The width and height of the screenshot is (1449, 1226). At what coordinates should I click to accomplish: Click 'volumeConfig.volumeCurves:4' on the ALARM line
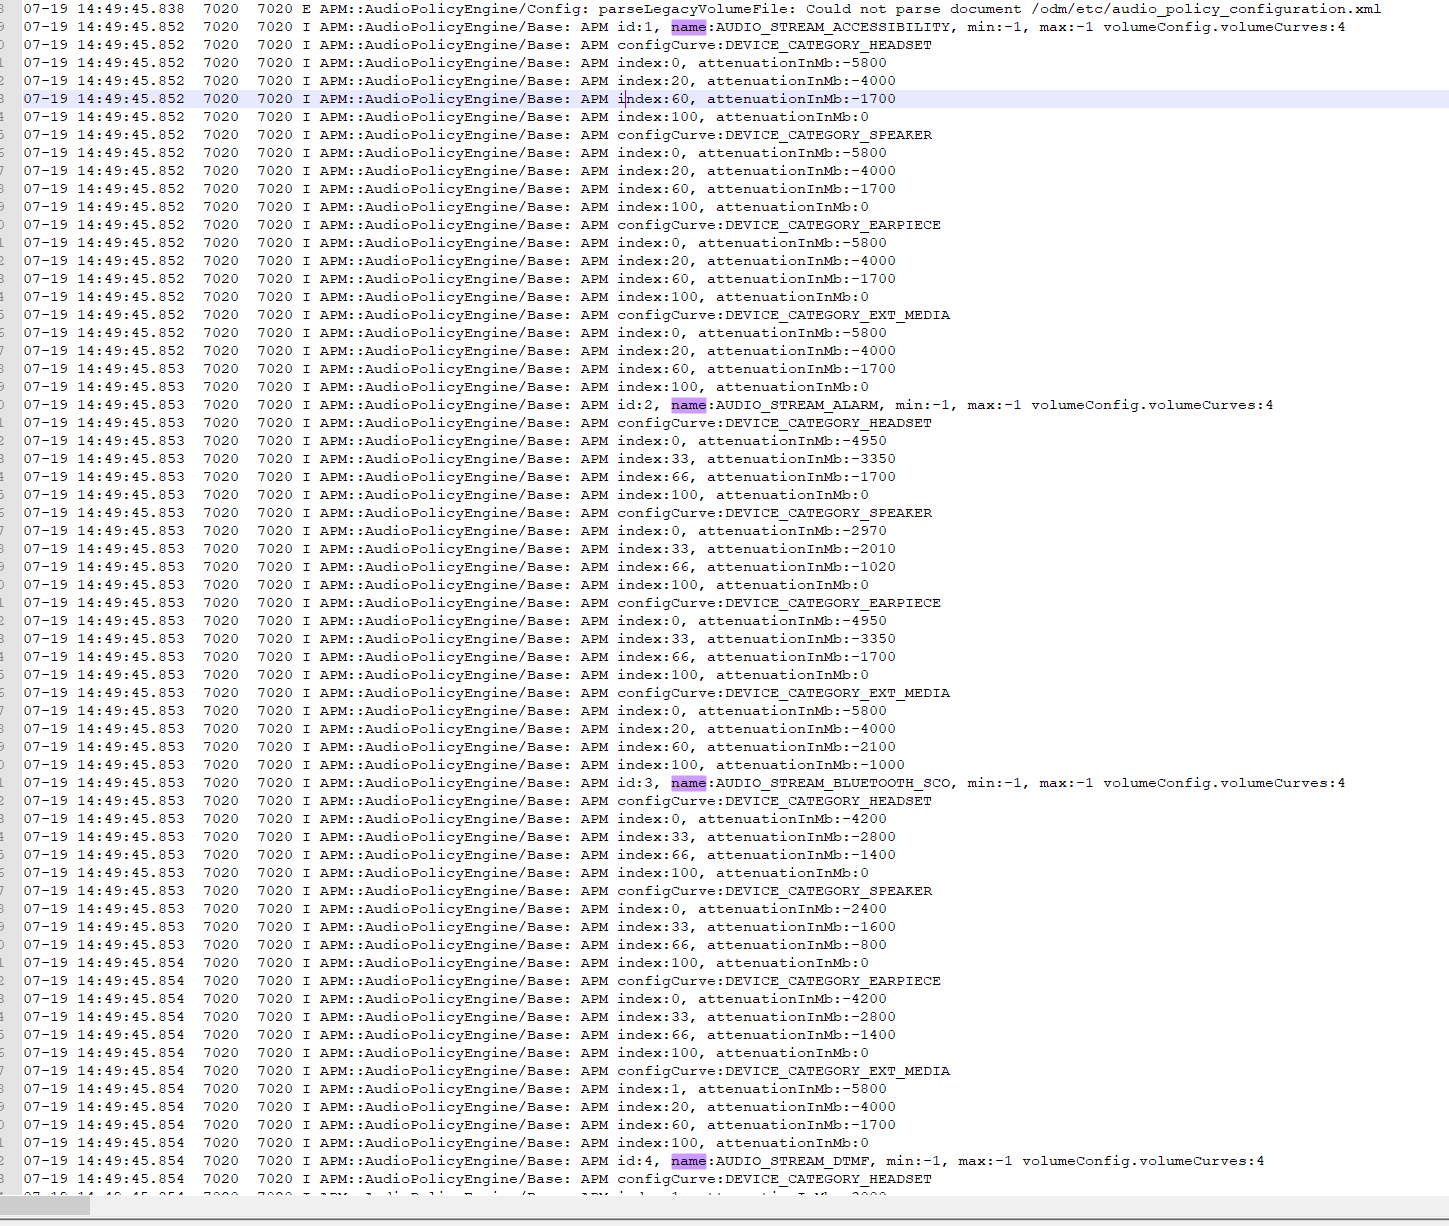click(1152, 405)
